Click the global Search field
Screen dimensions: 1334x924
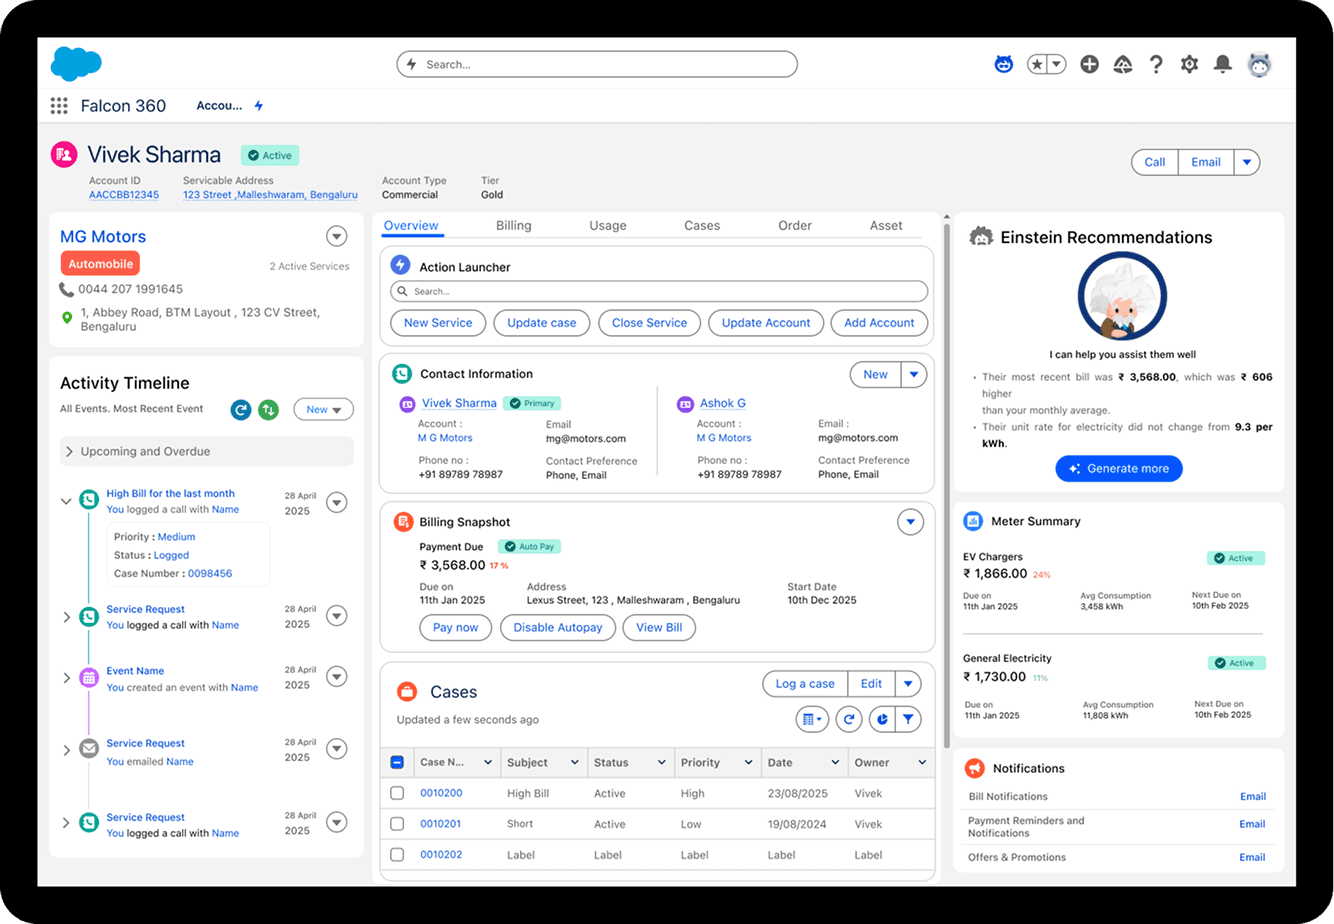pos(597,64)
